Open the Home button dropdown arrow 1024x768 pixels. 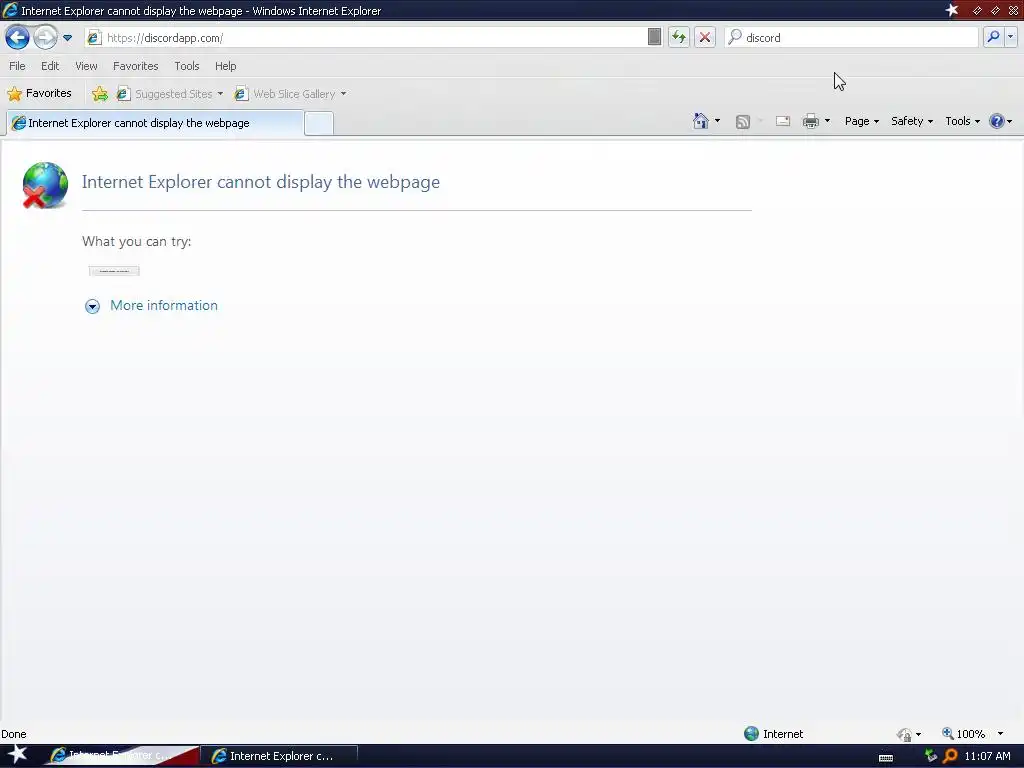point(717,121)
